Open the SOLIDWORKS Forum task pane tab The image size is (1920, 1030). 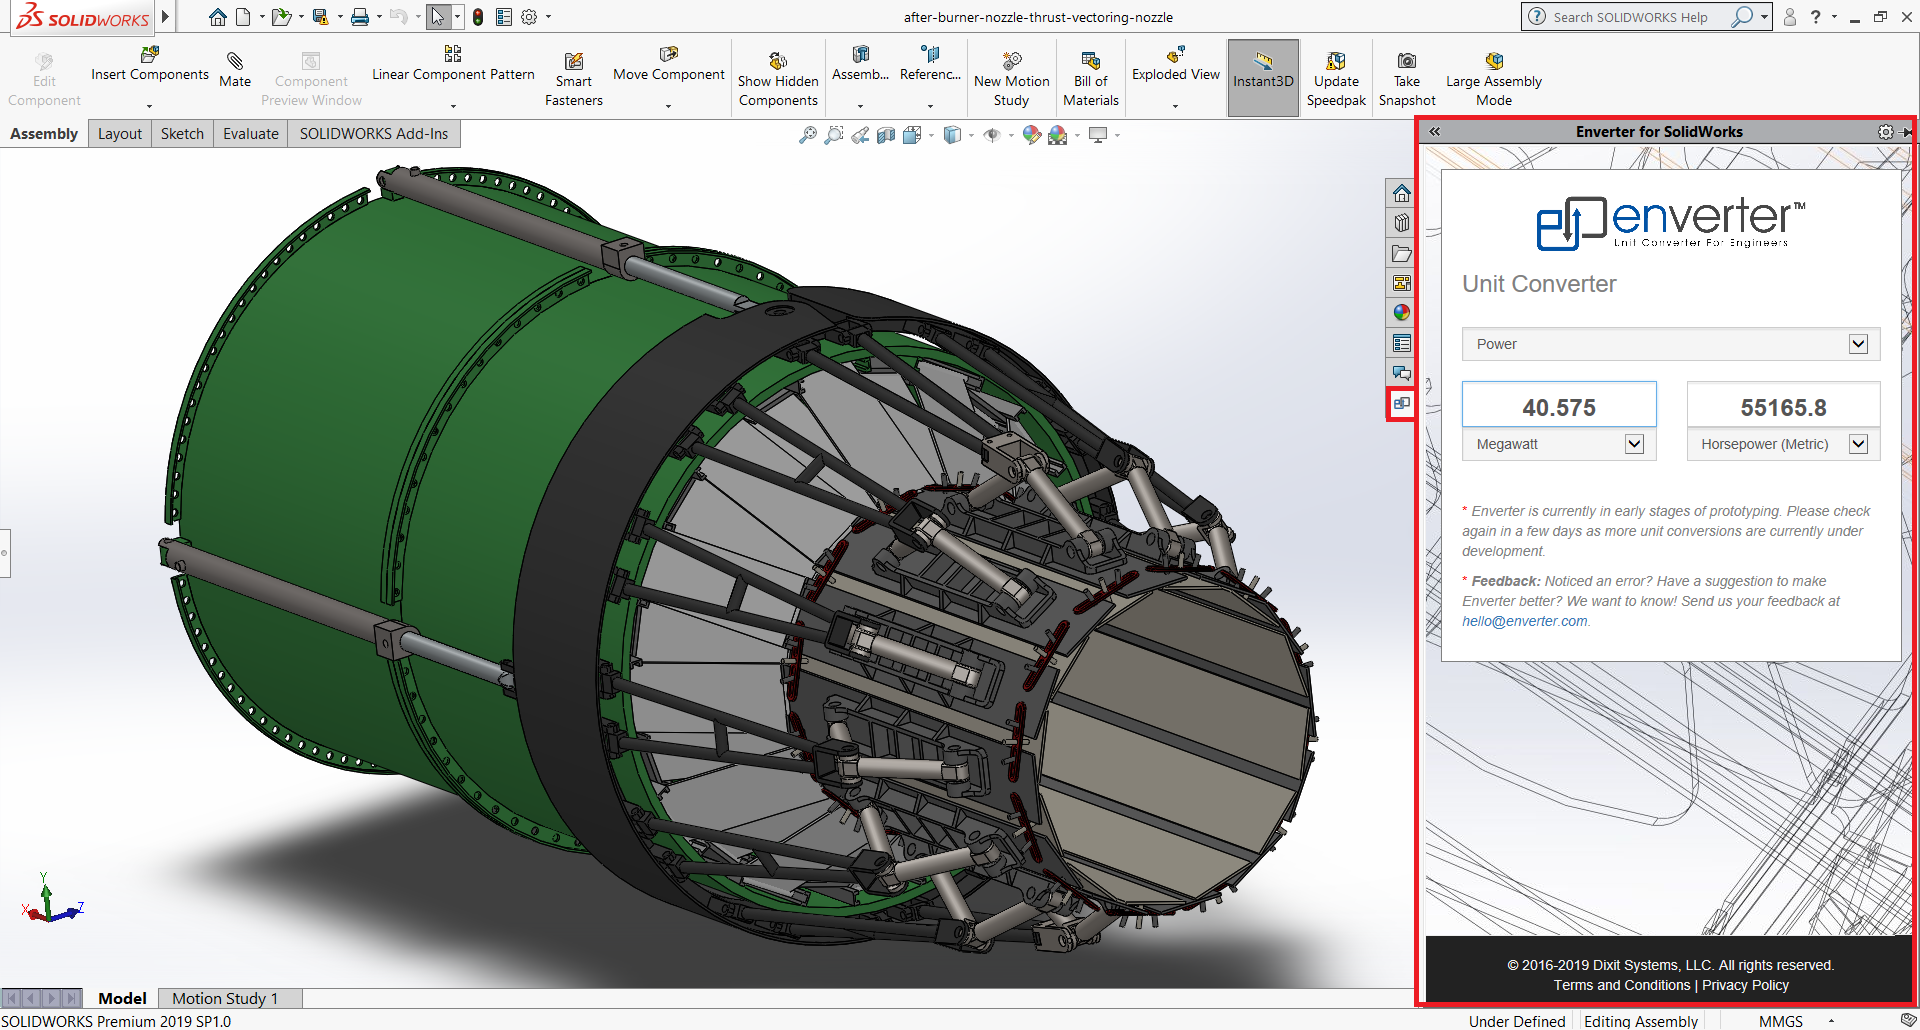1402,373
